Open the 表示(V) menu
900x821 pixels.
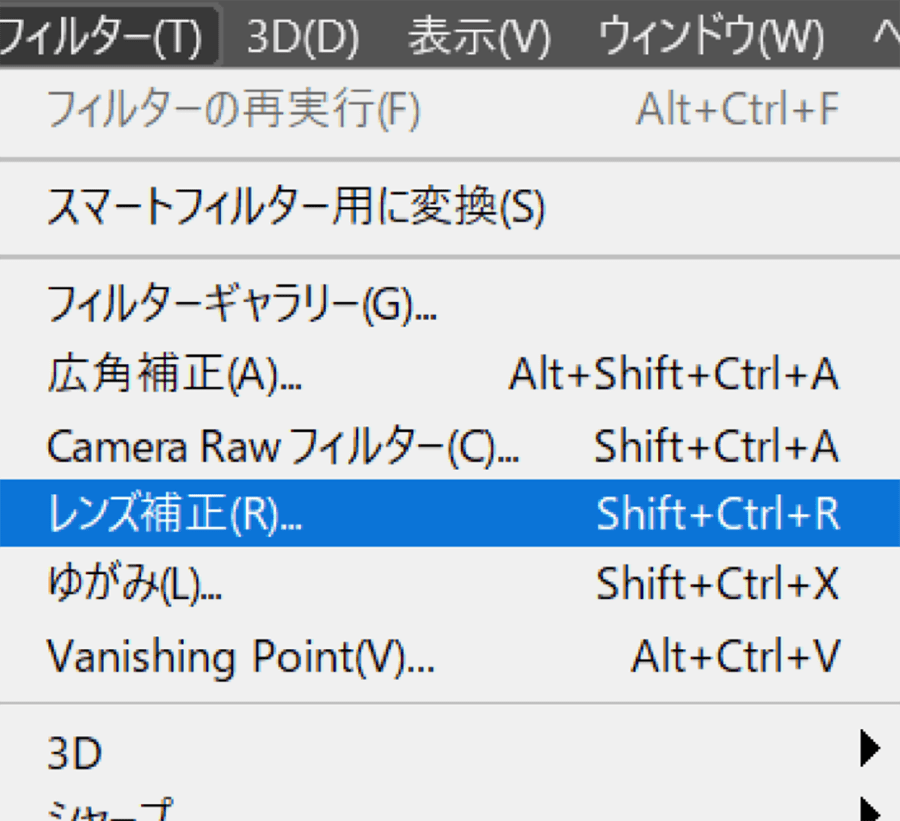479,37
